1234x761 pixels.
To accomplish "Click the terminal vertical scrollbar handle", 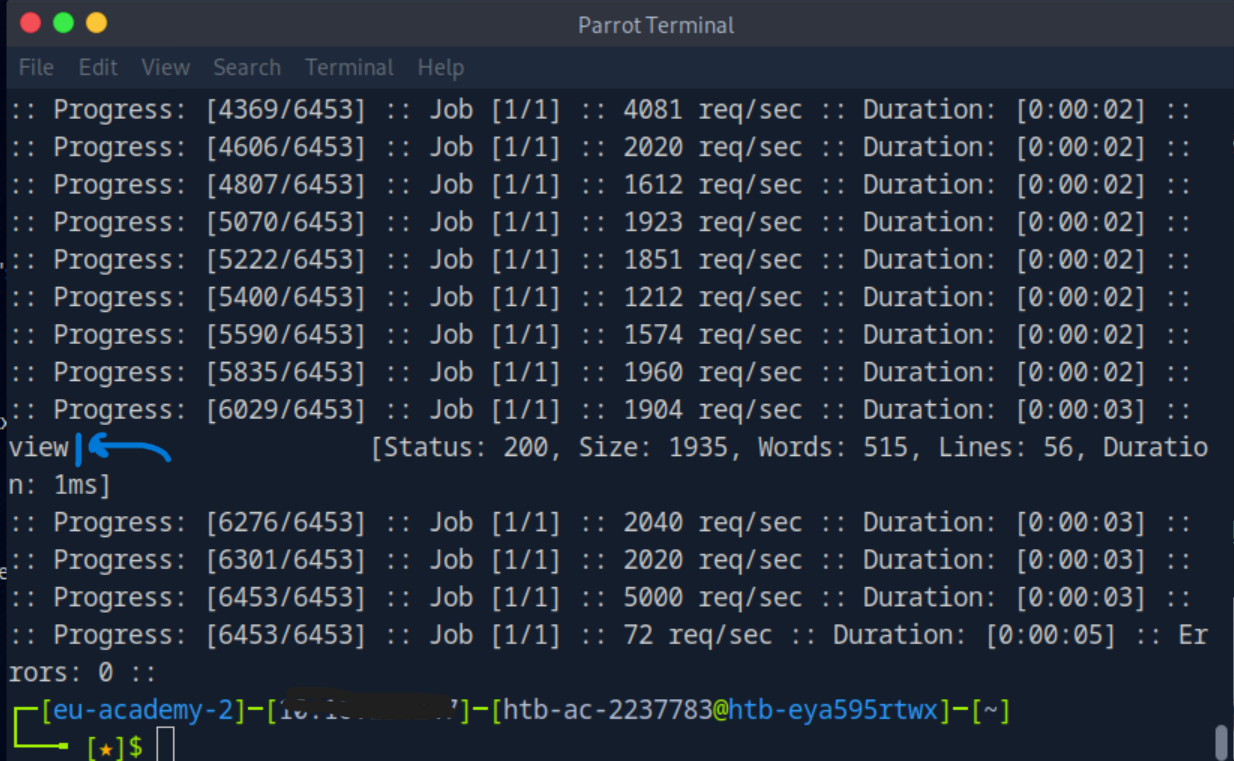I will [1221, 742].
